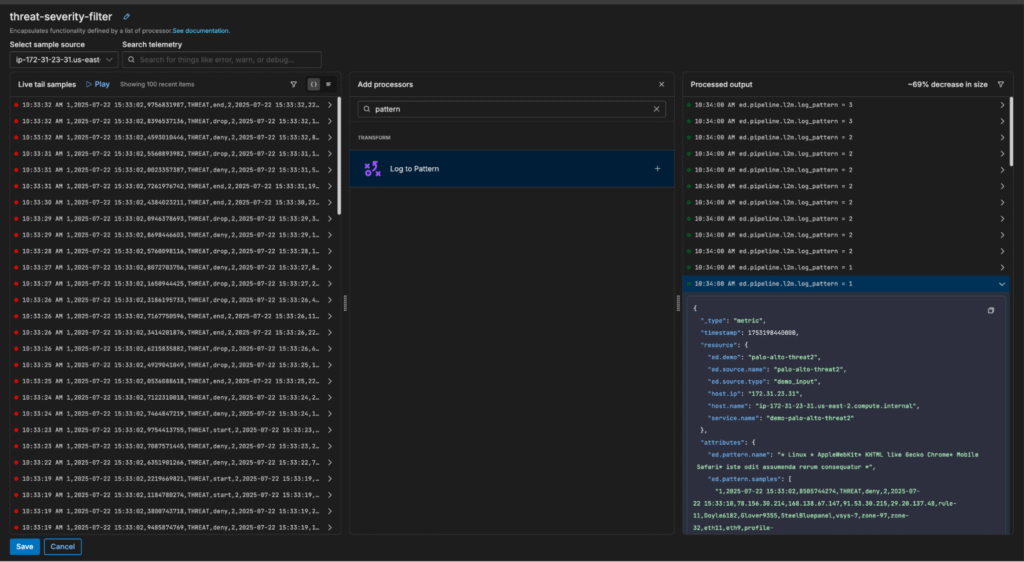1024x562 pixels.
Task: Click the Processed output panel scrollbar
Action: click(1012, 130)
